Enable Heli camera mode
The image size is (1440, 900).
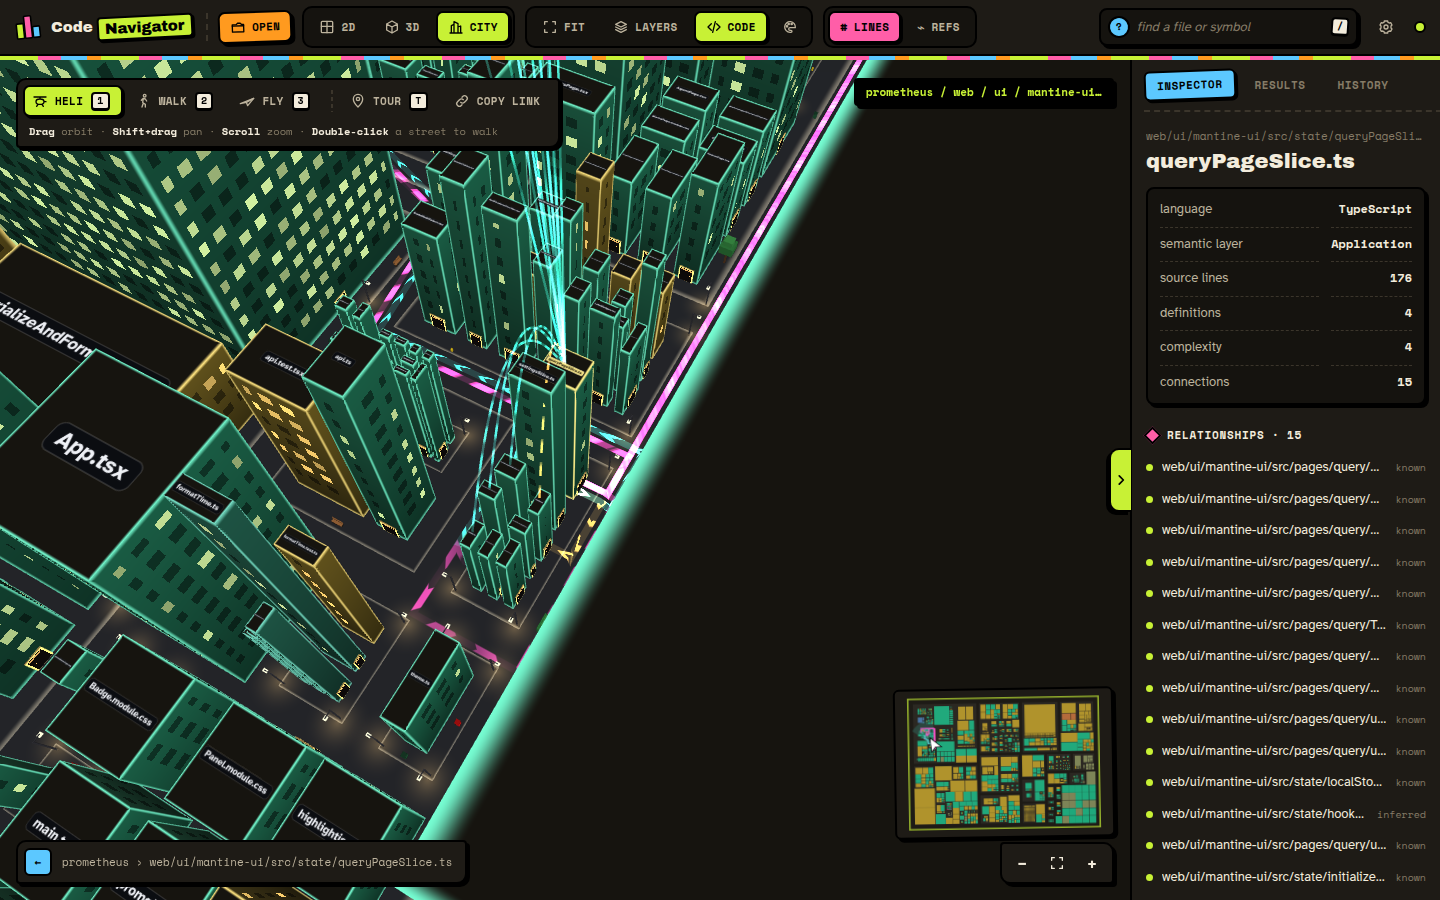click(x=72, y=101)
